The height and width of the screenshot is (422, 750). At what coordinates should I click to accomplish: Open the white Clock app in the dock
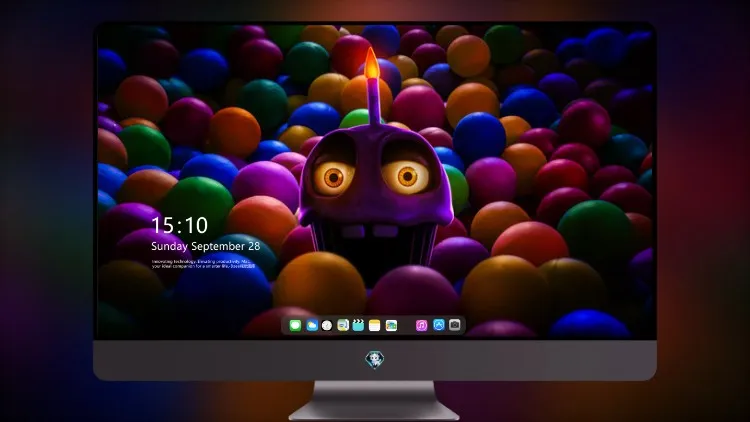pyautogui.click(x=327, y=325)
